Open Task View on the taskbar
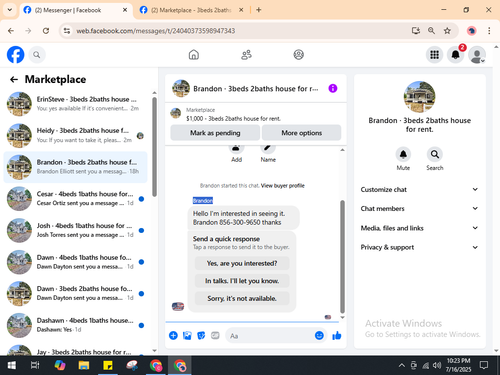The height and width of the screenshot is (375, 500). tap(35, 365)
